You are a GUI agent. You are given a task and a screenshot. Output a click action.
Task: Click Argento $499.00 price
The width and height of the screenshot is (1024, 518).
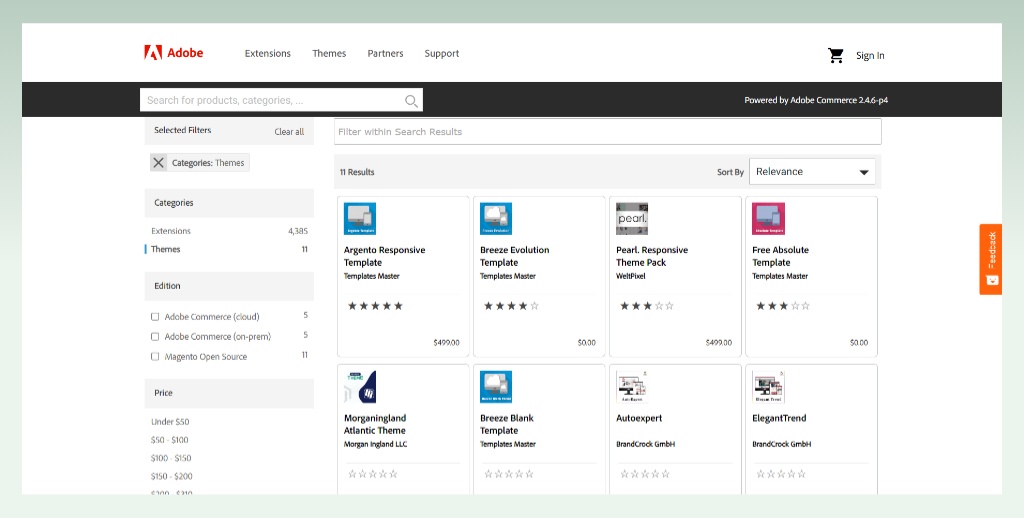pos(446,342)
